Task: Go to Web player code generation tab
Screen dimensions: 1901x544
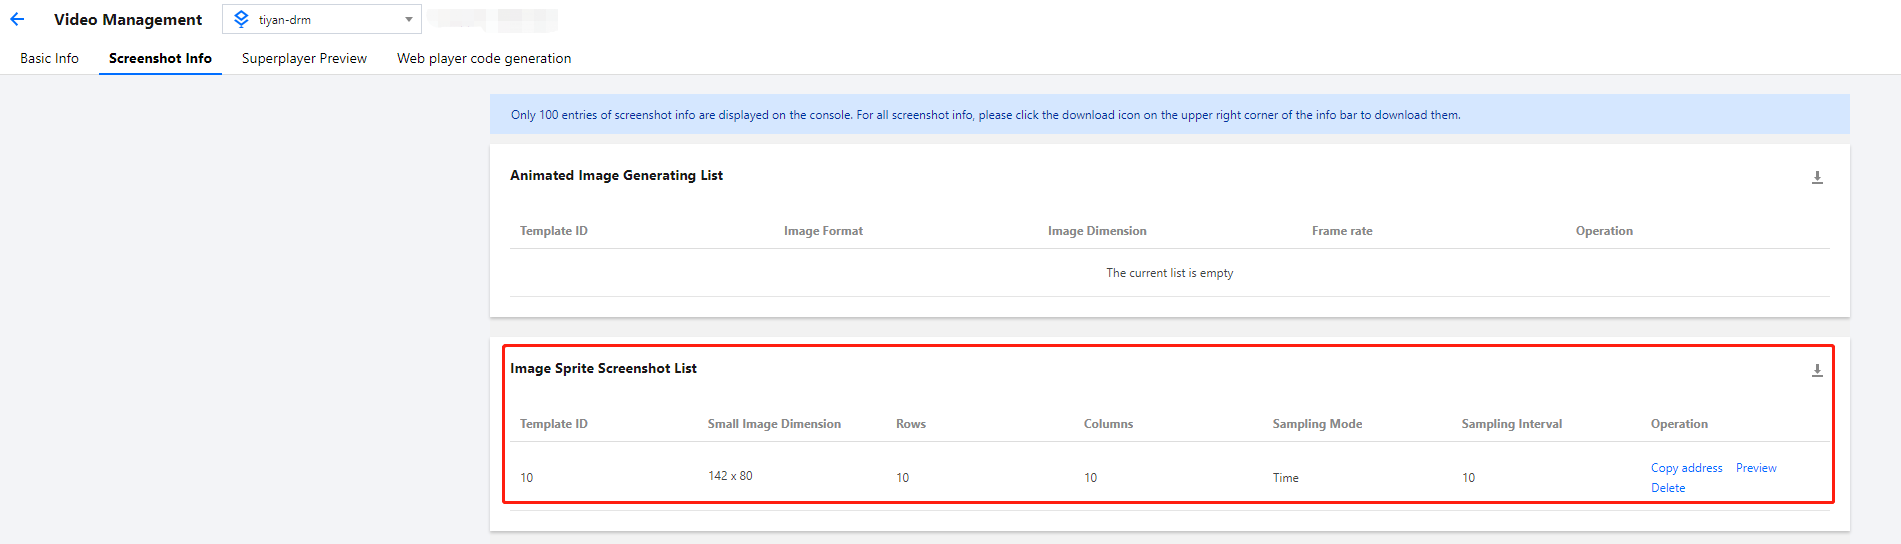Action: [x=484, y=58]
